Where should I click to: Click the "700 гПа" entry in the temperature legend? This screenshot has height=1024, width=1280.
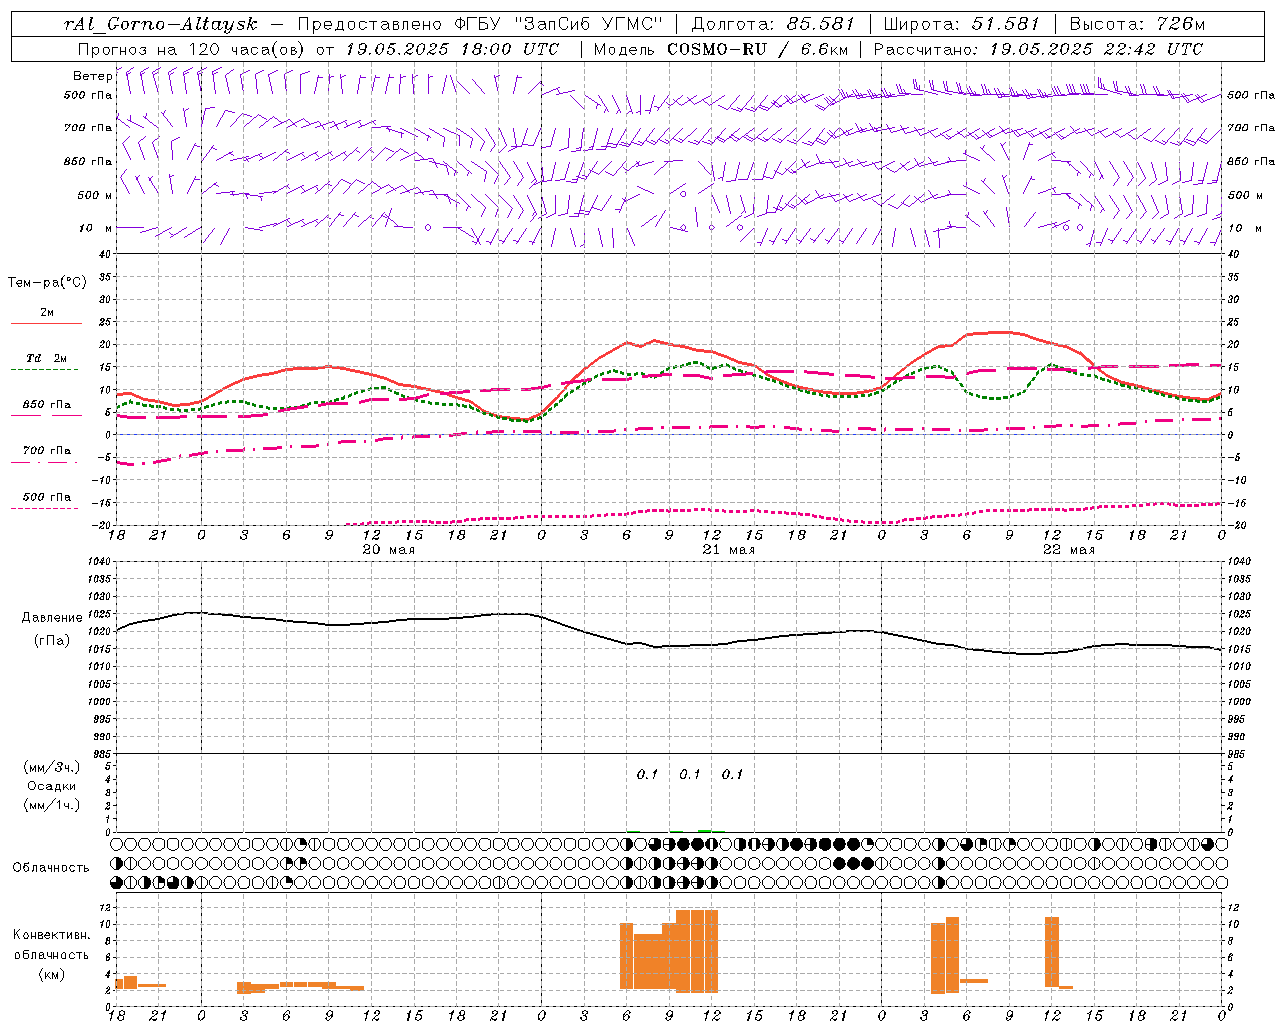pyautogui.click(x=47, y=451)
